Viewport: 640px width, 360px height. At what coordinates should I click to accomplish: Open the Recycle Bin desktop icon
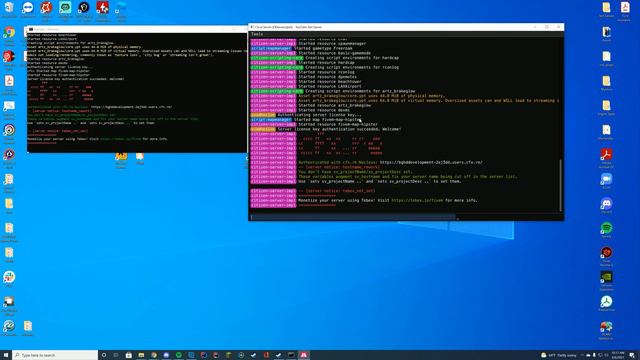point(9,8)
